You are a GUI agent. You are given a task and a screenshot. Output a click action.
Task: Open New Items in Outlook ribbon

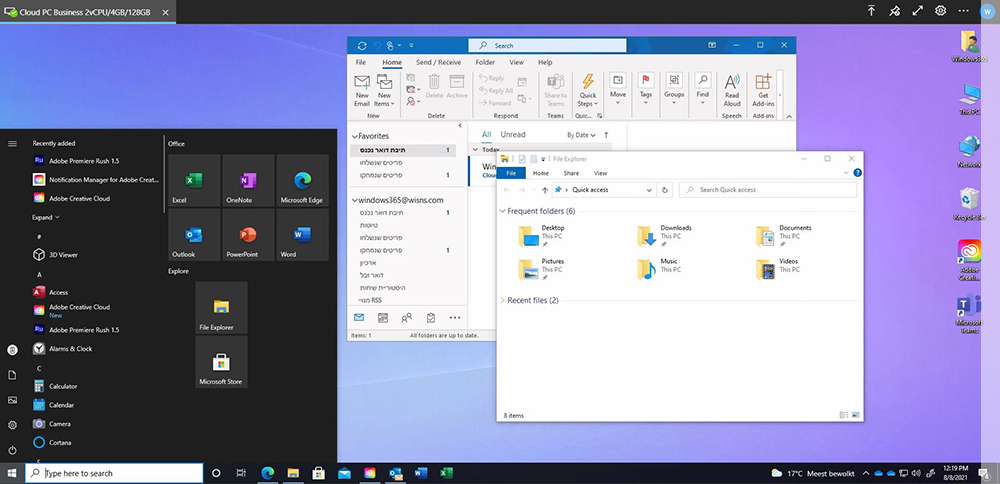[384, 91]
